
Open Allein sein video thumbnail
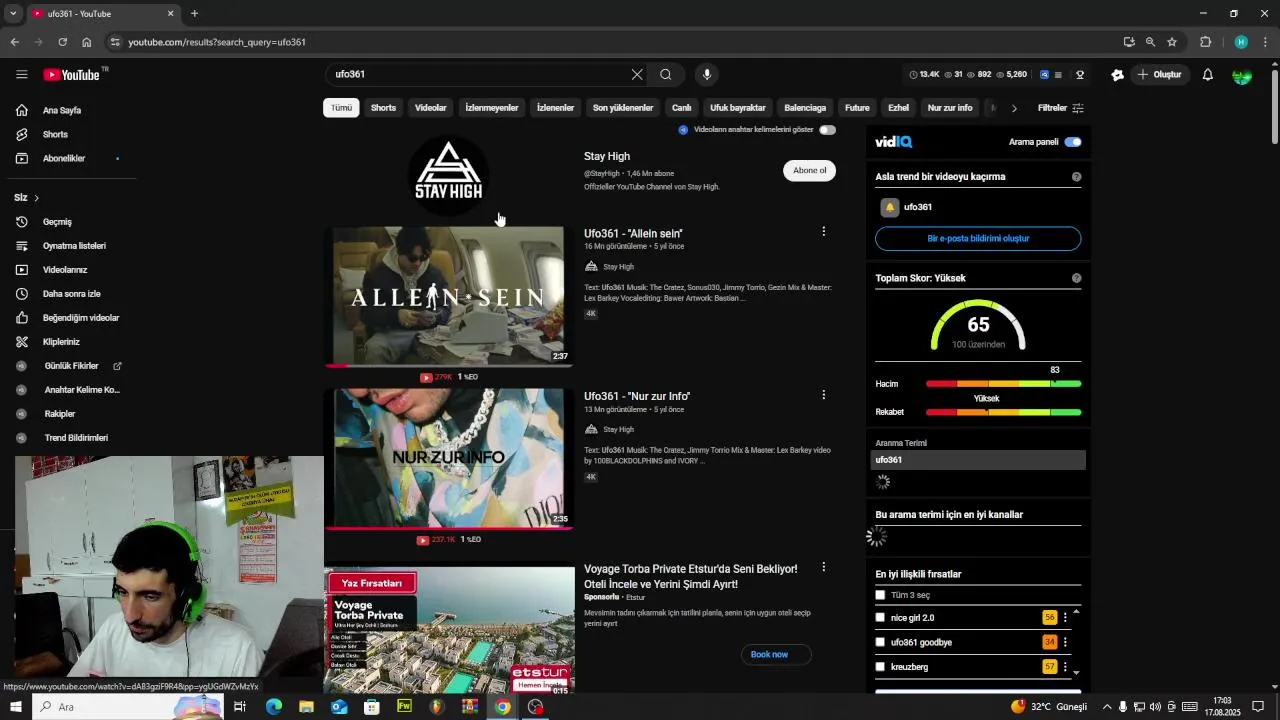[449, 296]
